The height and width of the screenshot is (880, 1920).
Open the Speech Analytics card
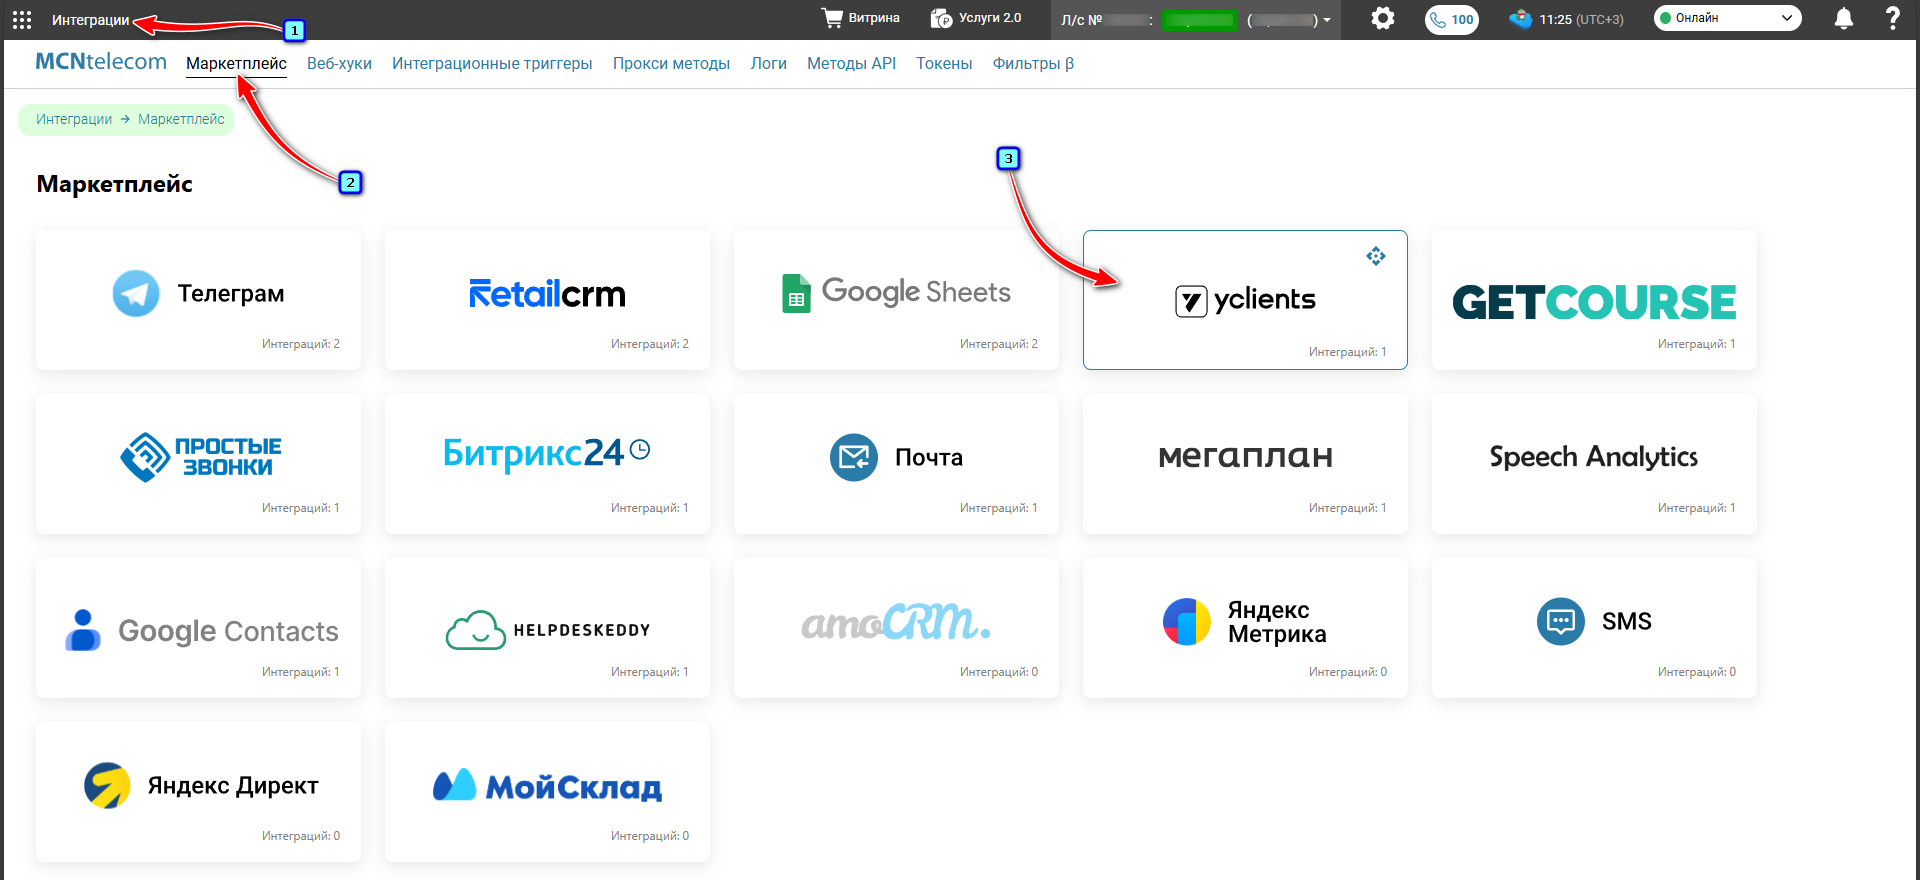pos(1594,464)
